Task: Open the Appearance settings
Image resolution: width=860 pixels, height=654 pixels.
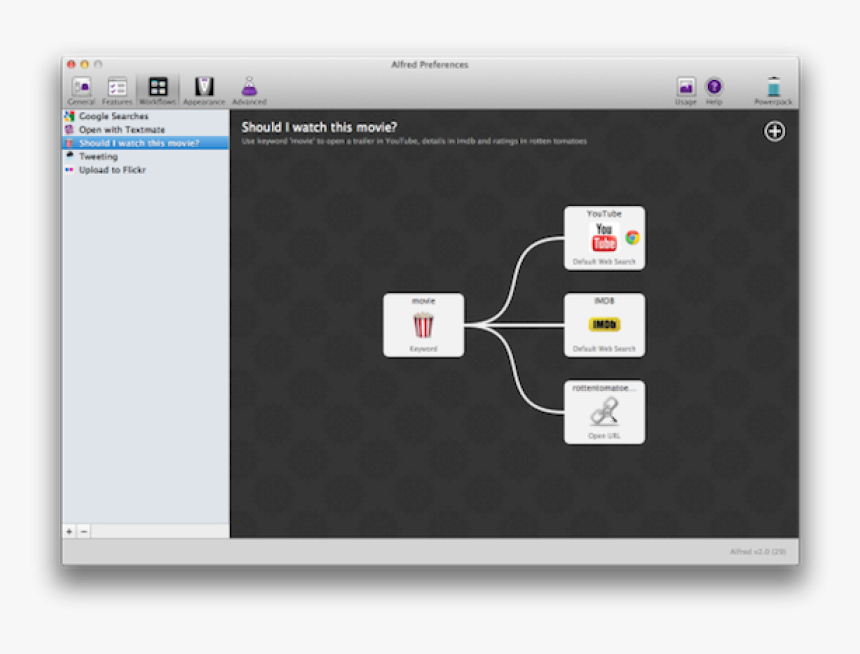Action: [204, 89]
